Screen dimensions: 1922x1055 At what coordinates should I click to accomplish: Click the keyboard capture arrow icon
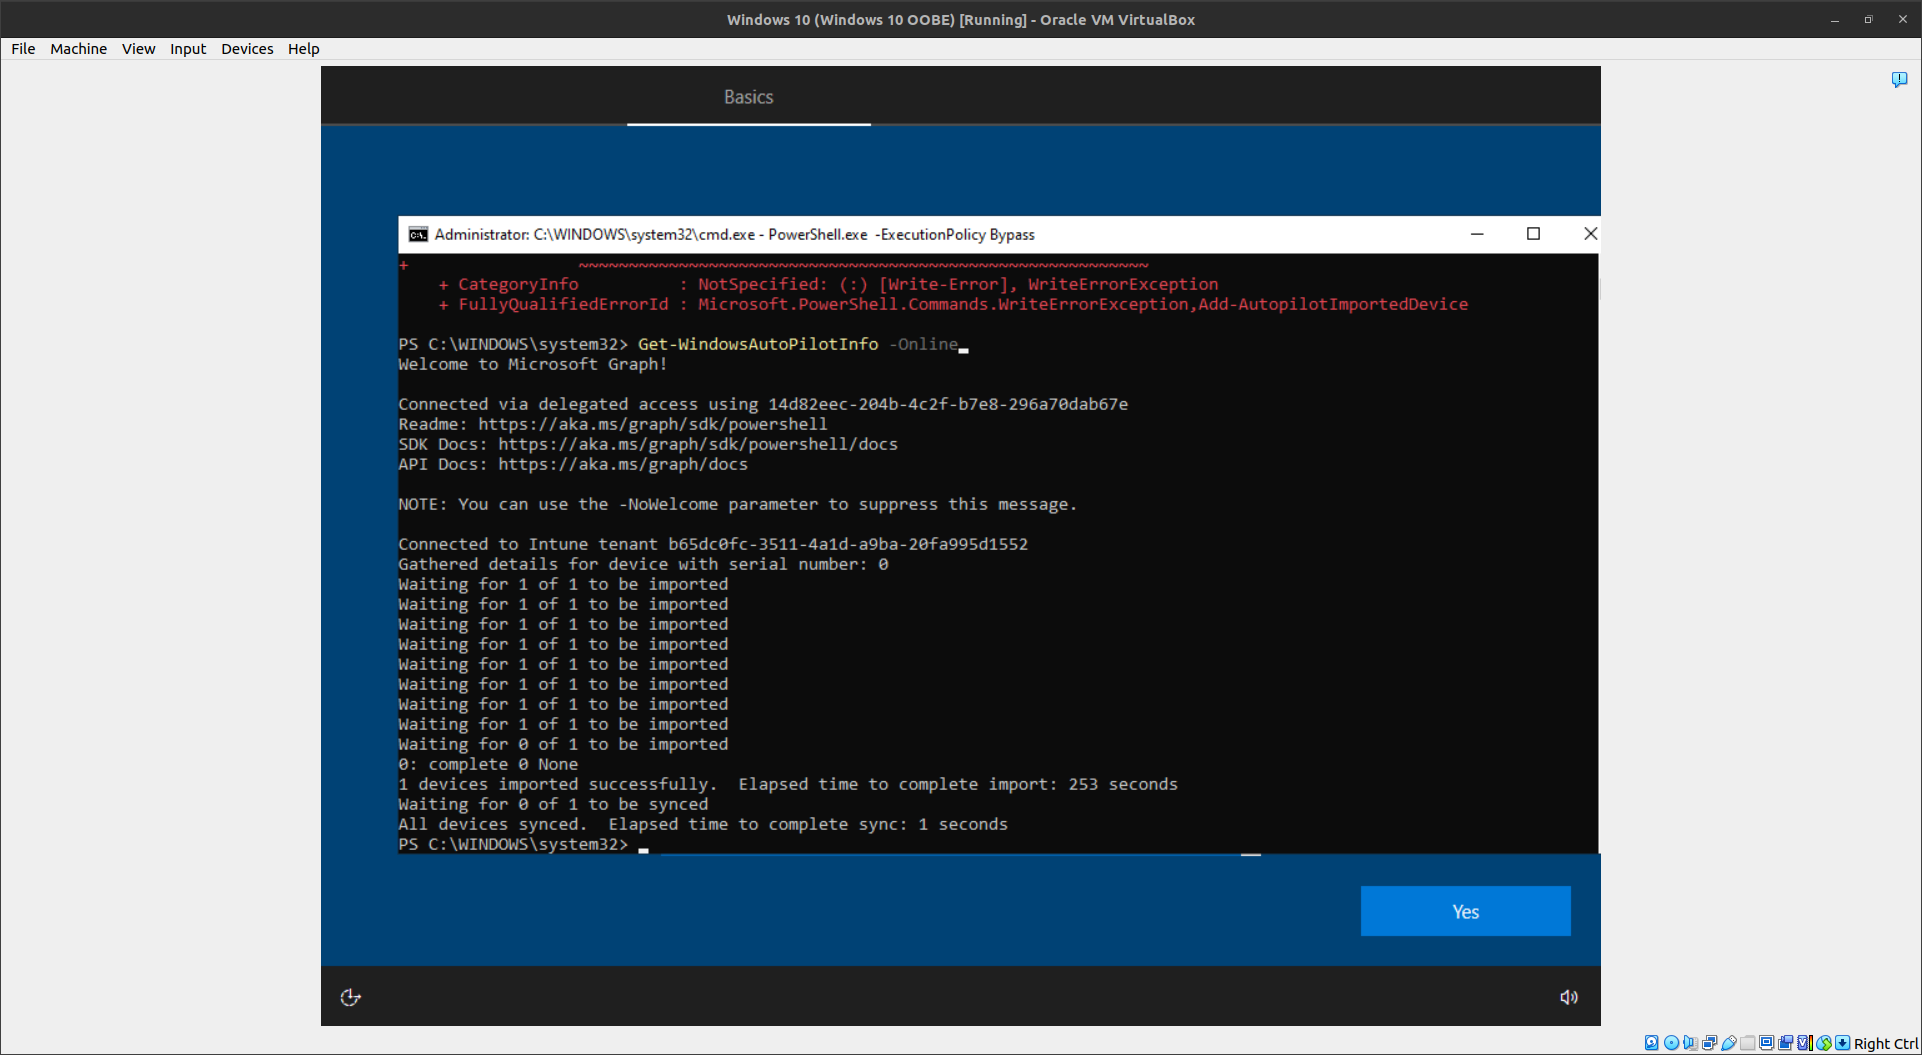1842,1043
